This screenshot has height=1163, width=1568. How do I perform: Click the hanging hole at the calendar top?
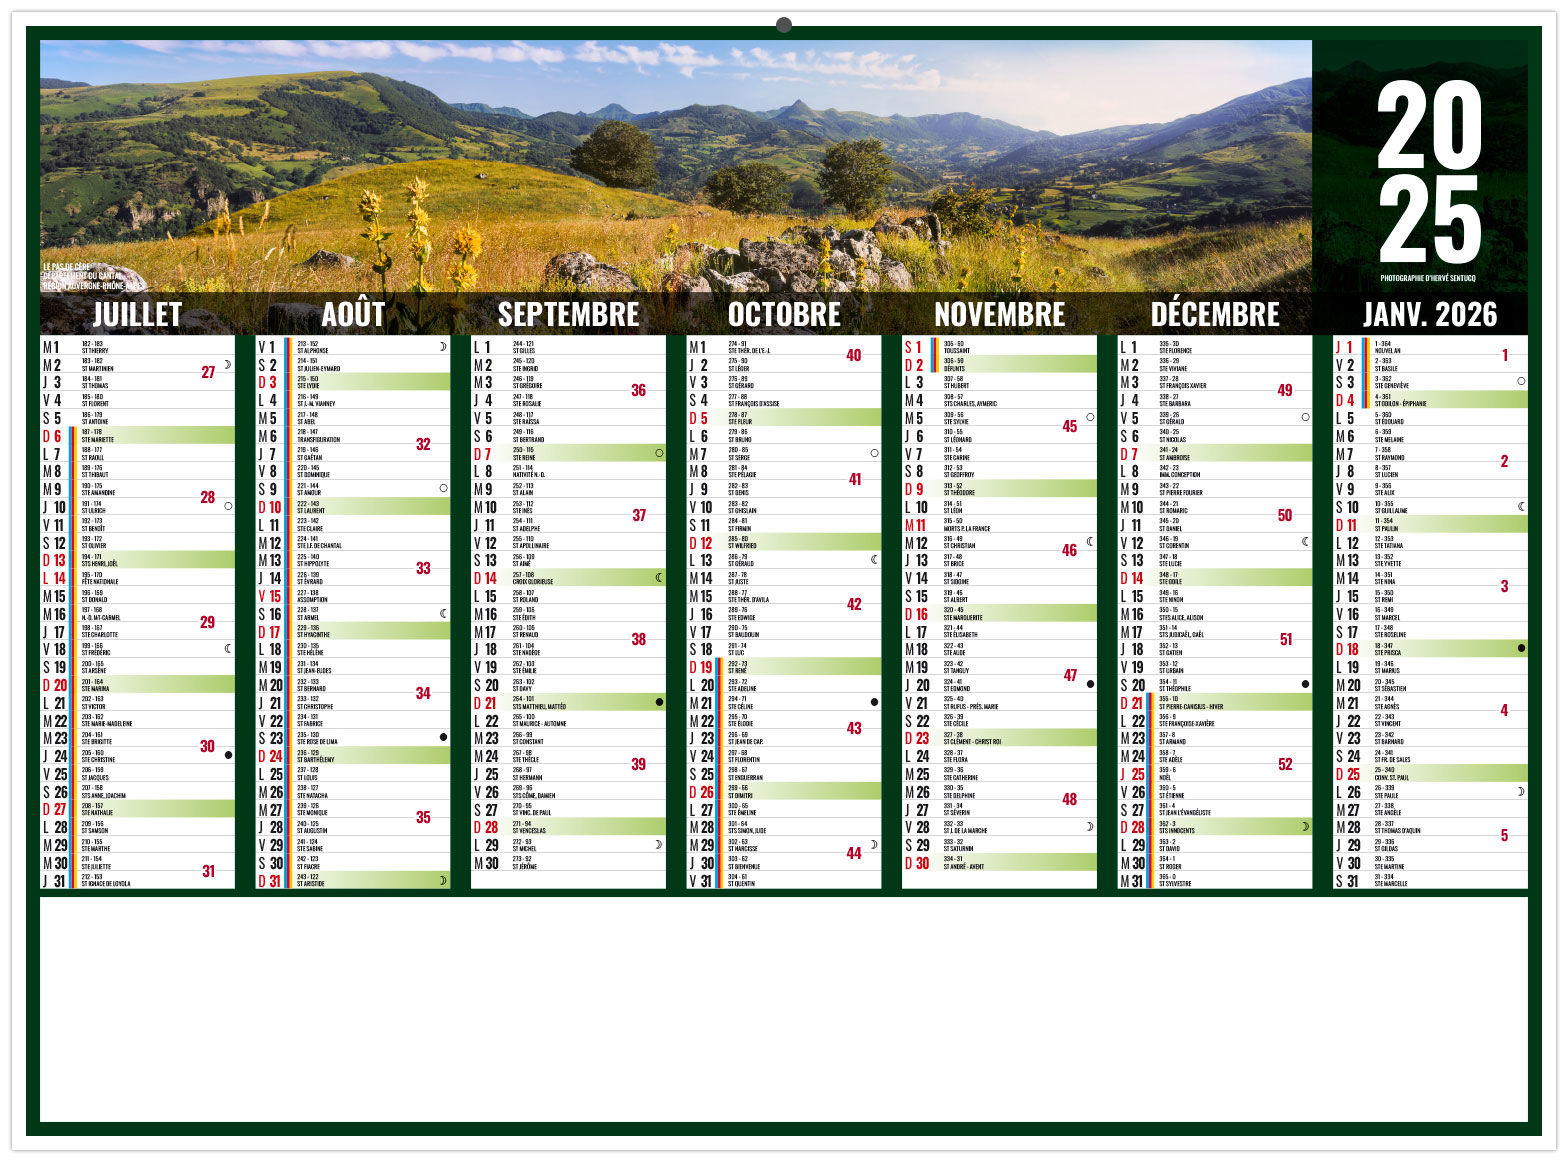point(784,24)
